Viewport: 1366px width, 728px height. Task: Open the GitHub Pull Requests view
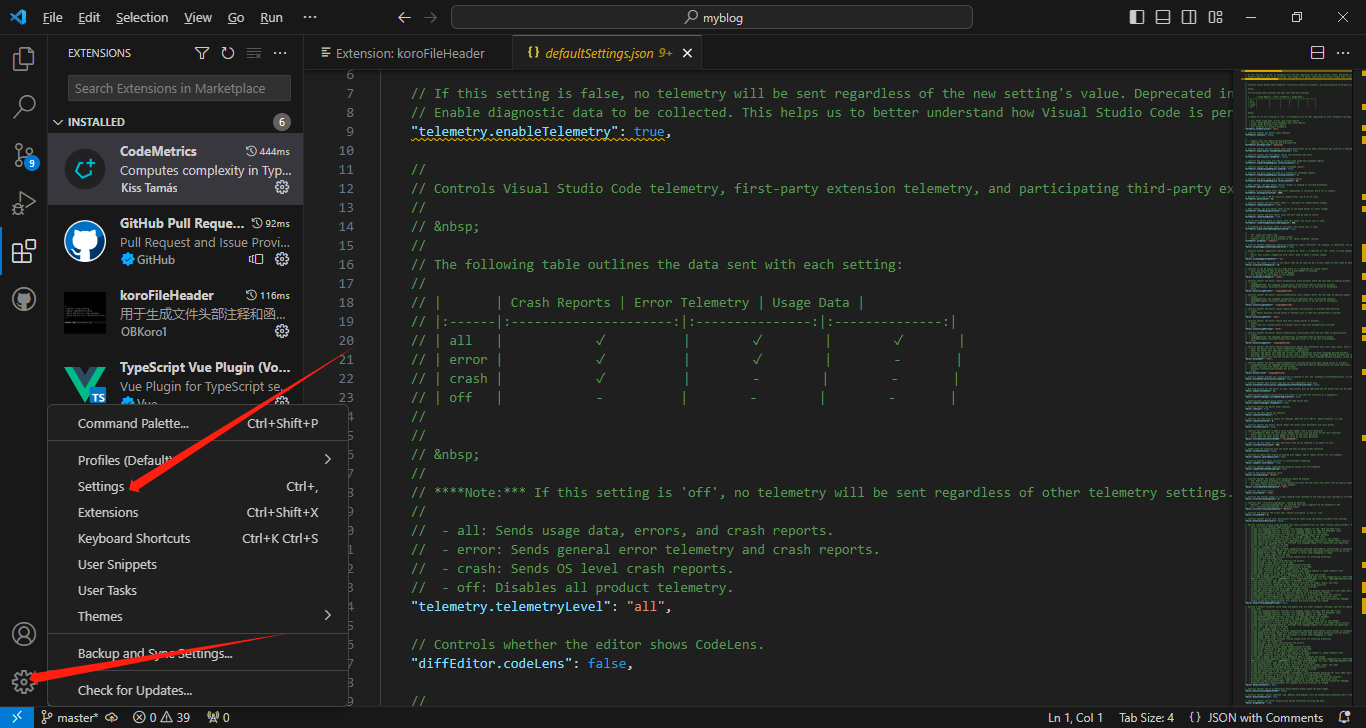click(x=23, y=299)
